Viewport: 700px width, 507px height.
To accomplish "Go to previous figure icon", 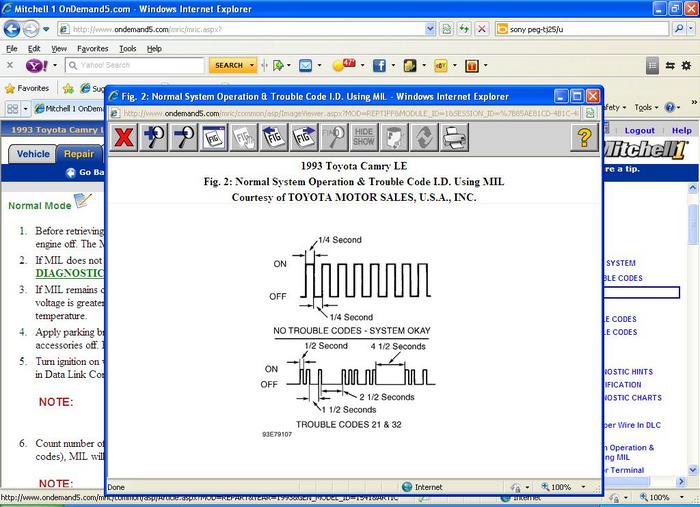I will point(274,137).
